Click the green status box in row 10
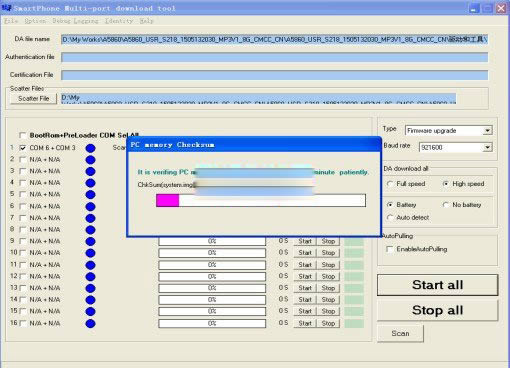Viewport: 510px width, 368px height. (x=354, y=253)
